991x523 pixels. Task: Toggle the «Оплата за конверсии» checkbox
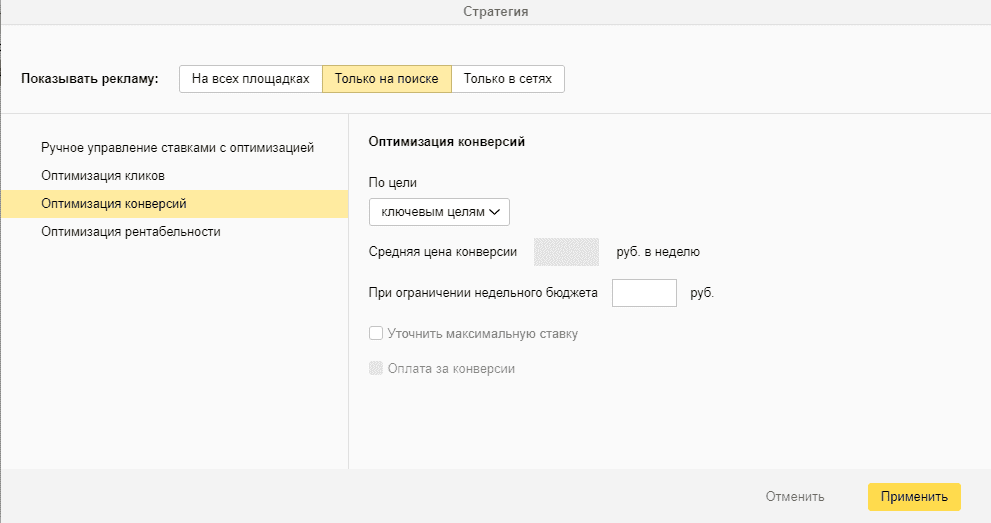pos(376,368)
